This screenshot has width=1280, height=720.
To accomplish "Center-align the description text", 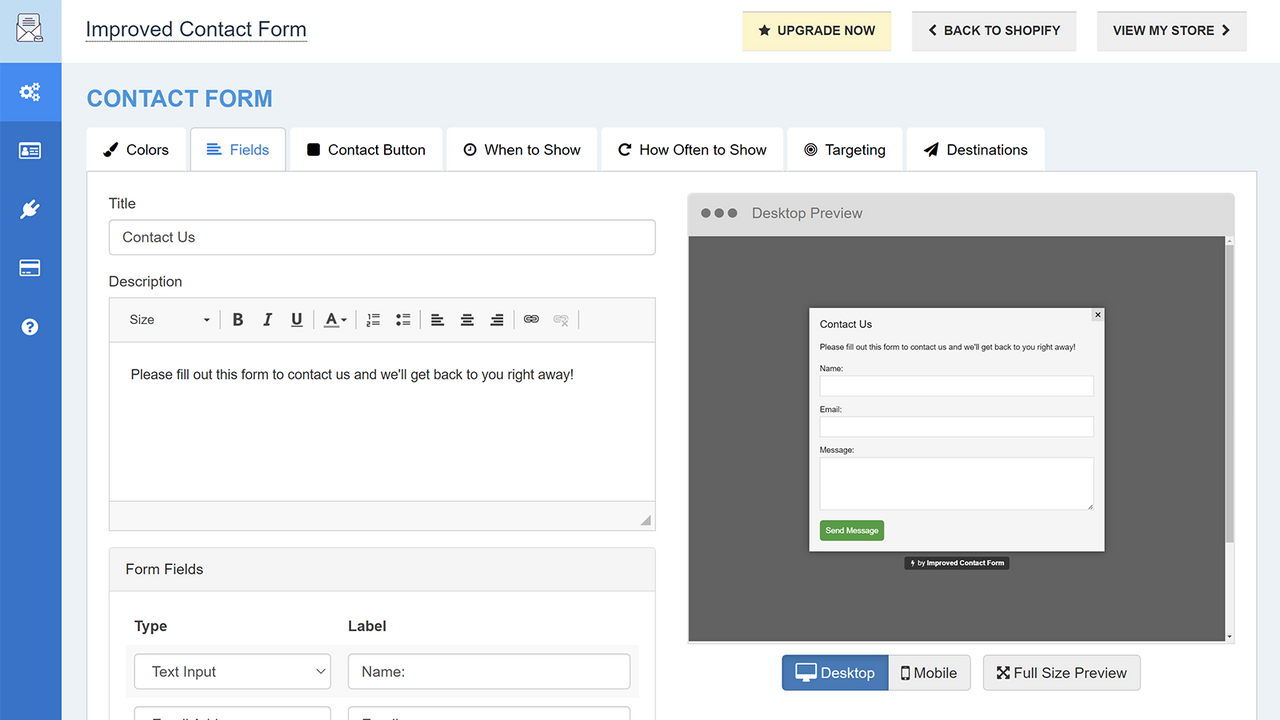I will (x=467, y=319).
